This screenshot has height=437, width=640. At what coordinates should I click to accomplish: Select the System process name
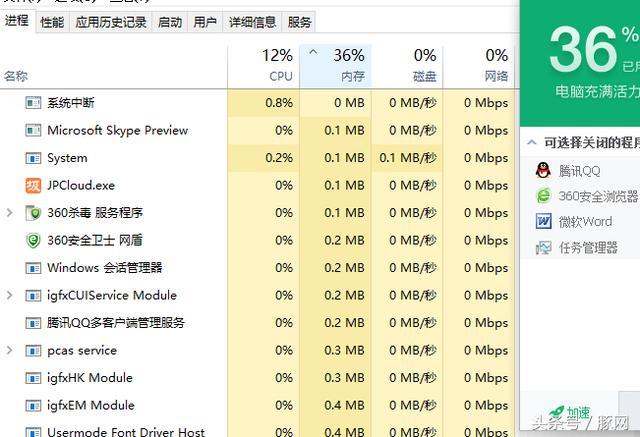coord(67,158)
